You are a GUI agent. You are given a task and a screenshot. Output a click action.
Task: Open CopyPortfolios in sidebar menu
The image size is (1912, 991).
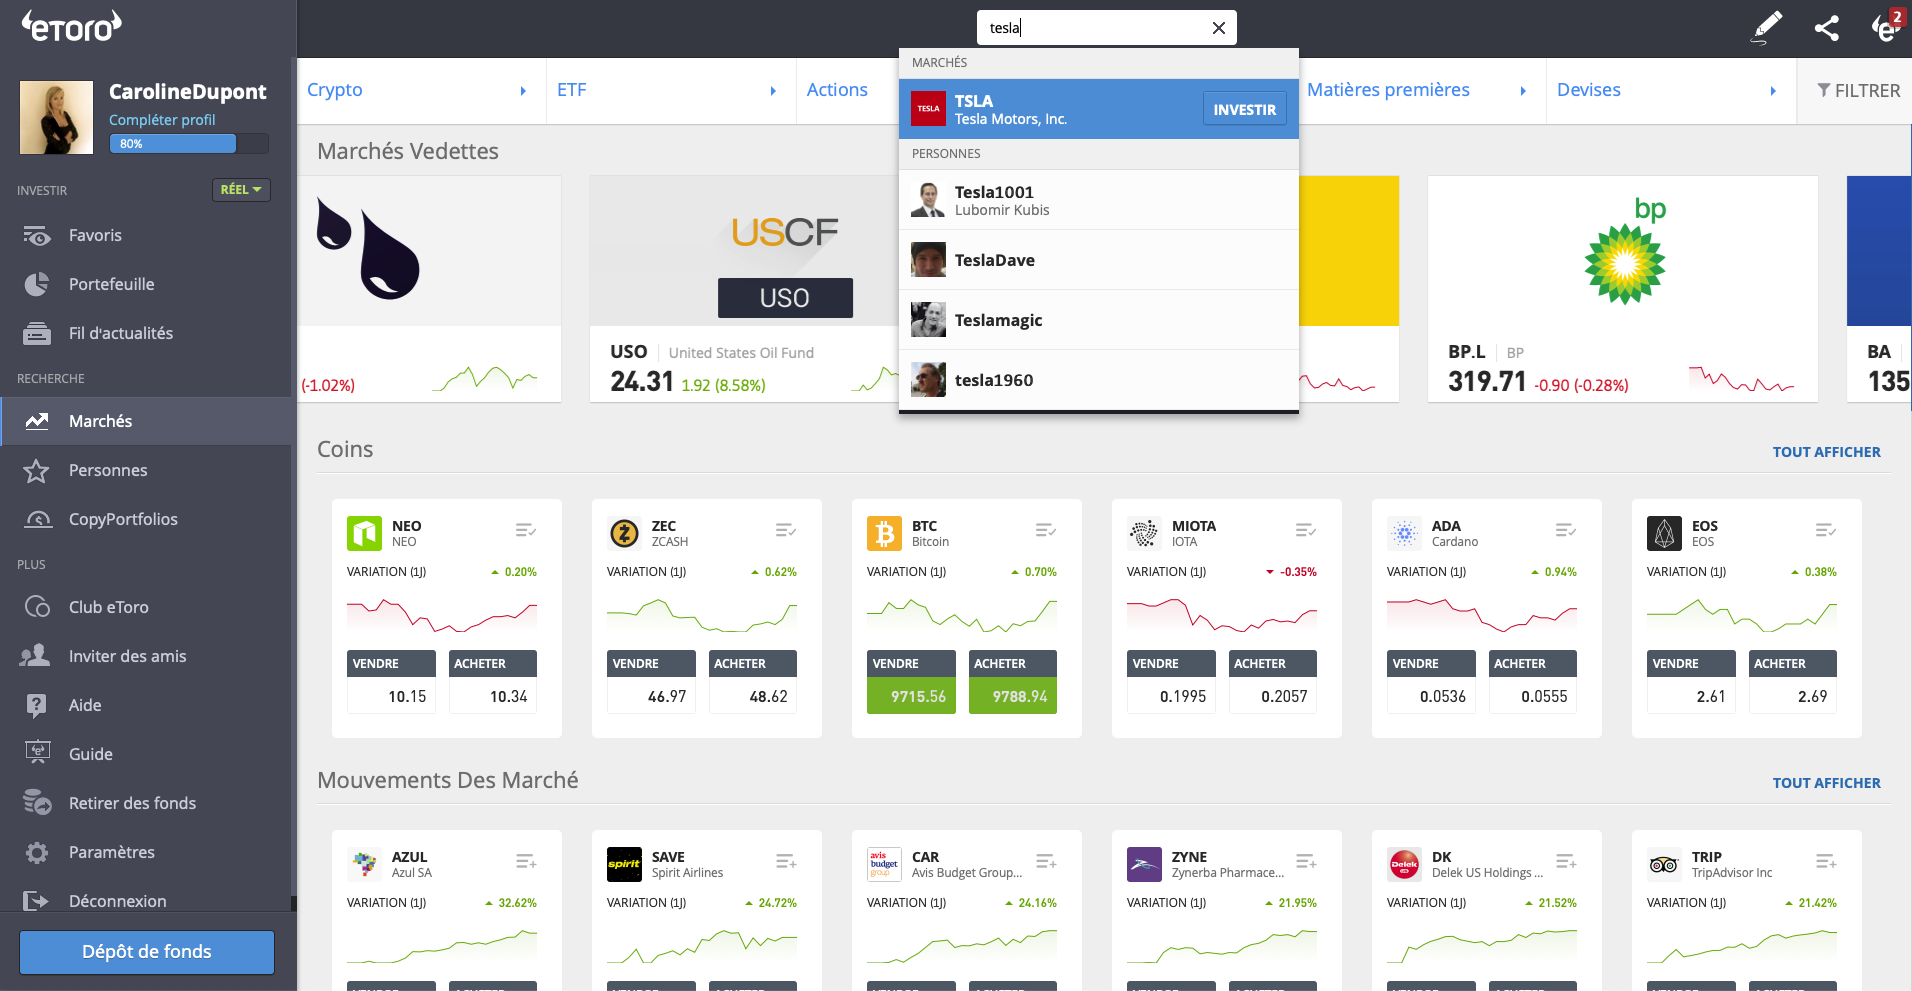(123, 519)
